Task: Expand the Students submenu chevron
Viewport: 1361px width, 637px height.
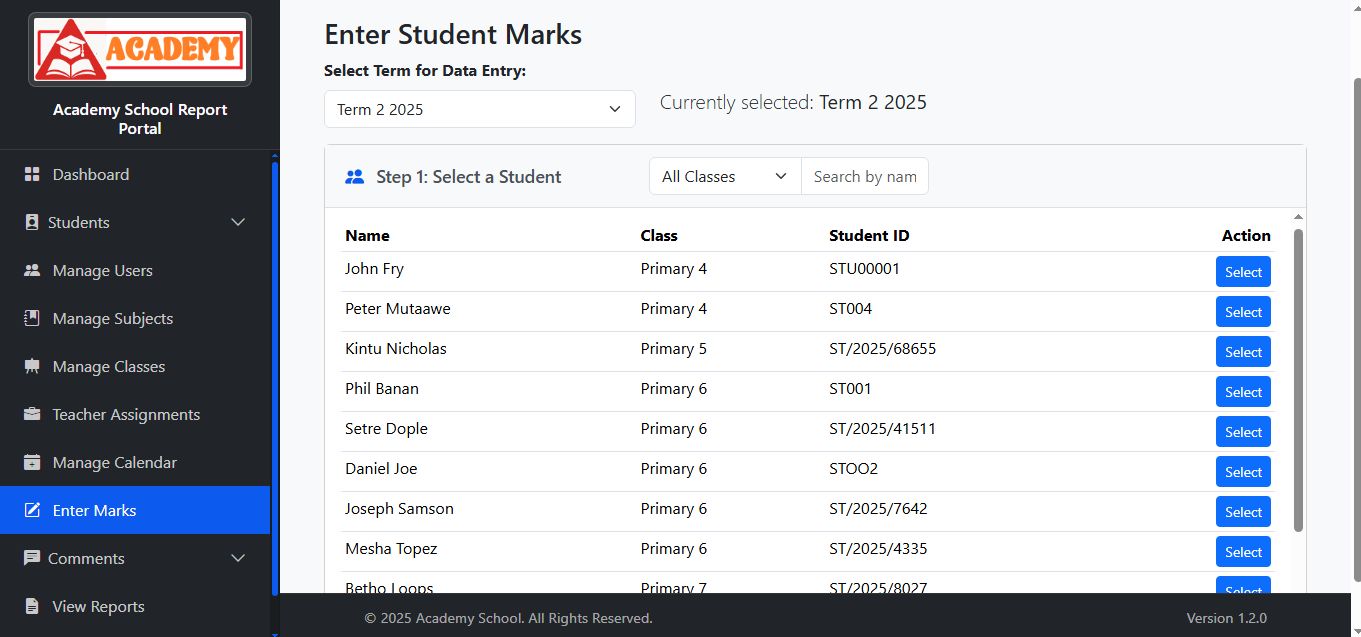Action: tap(238, 222)
